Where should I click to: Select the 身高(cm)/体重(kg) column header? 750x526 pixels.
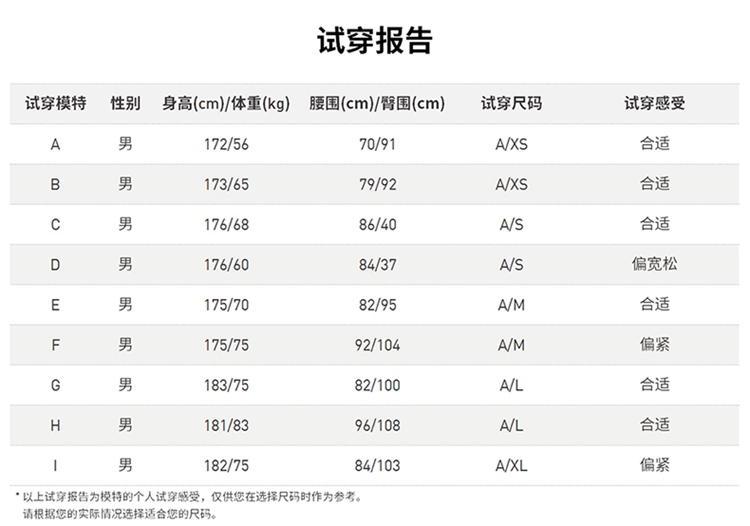pyautogui.click(x=226, y=103)
